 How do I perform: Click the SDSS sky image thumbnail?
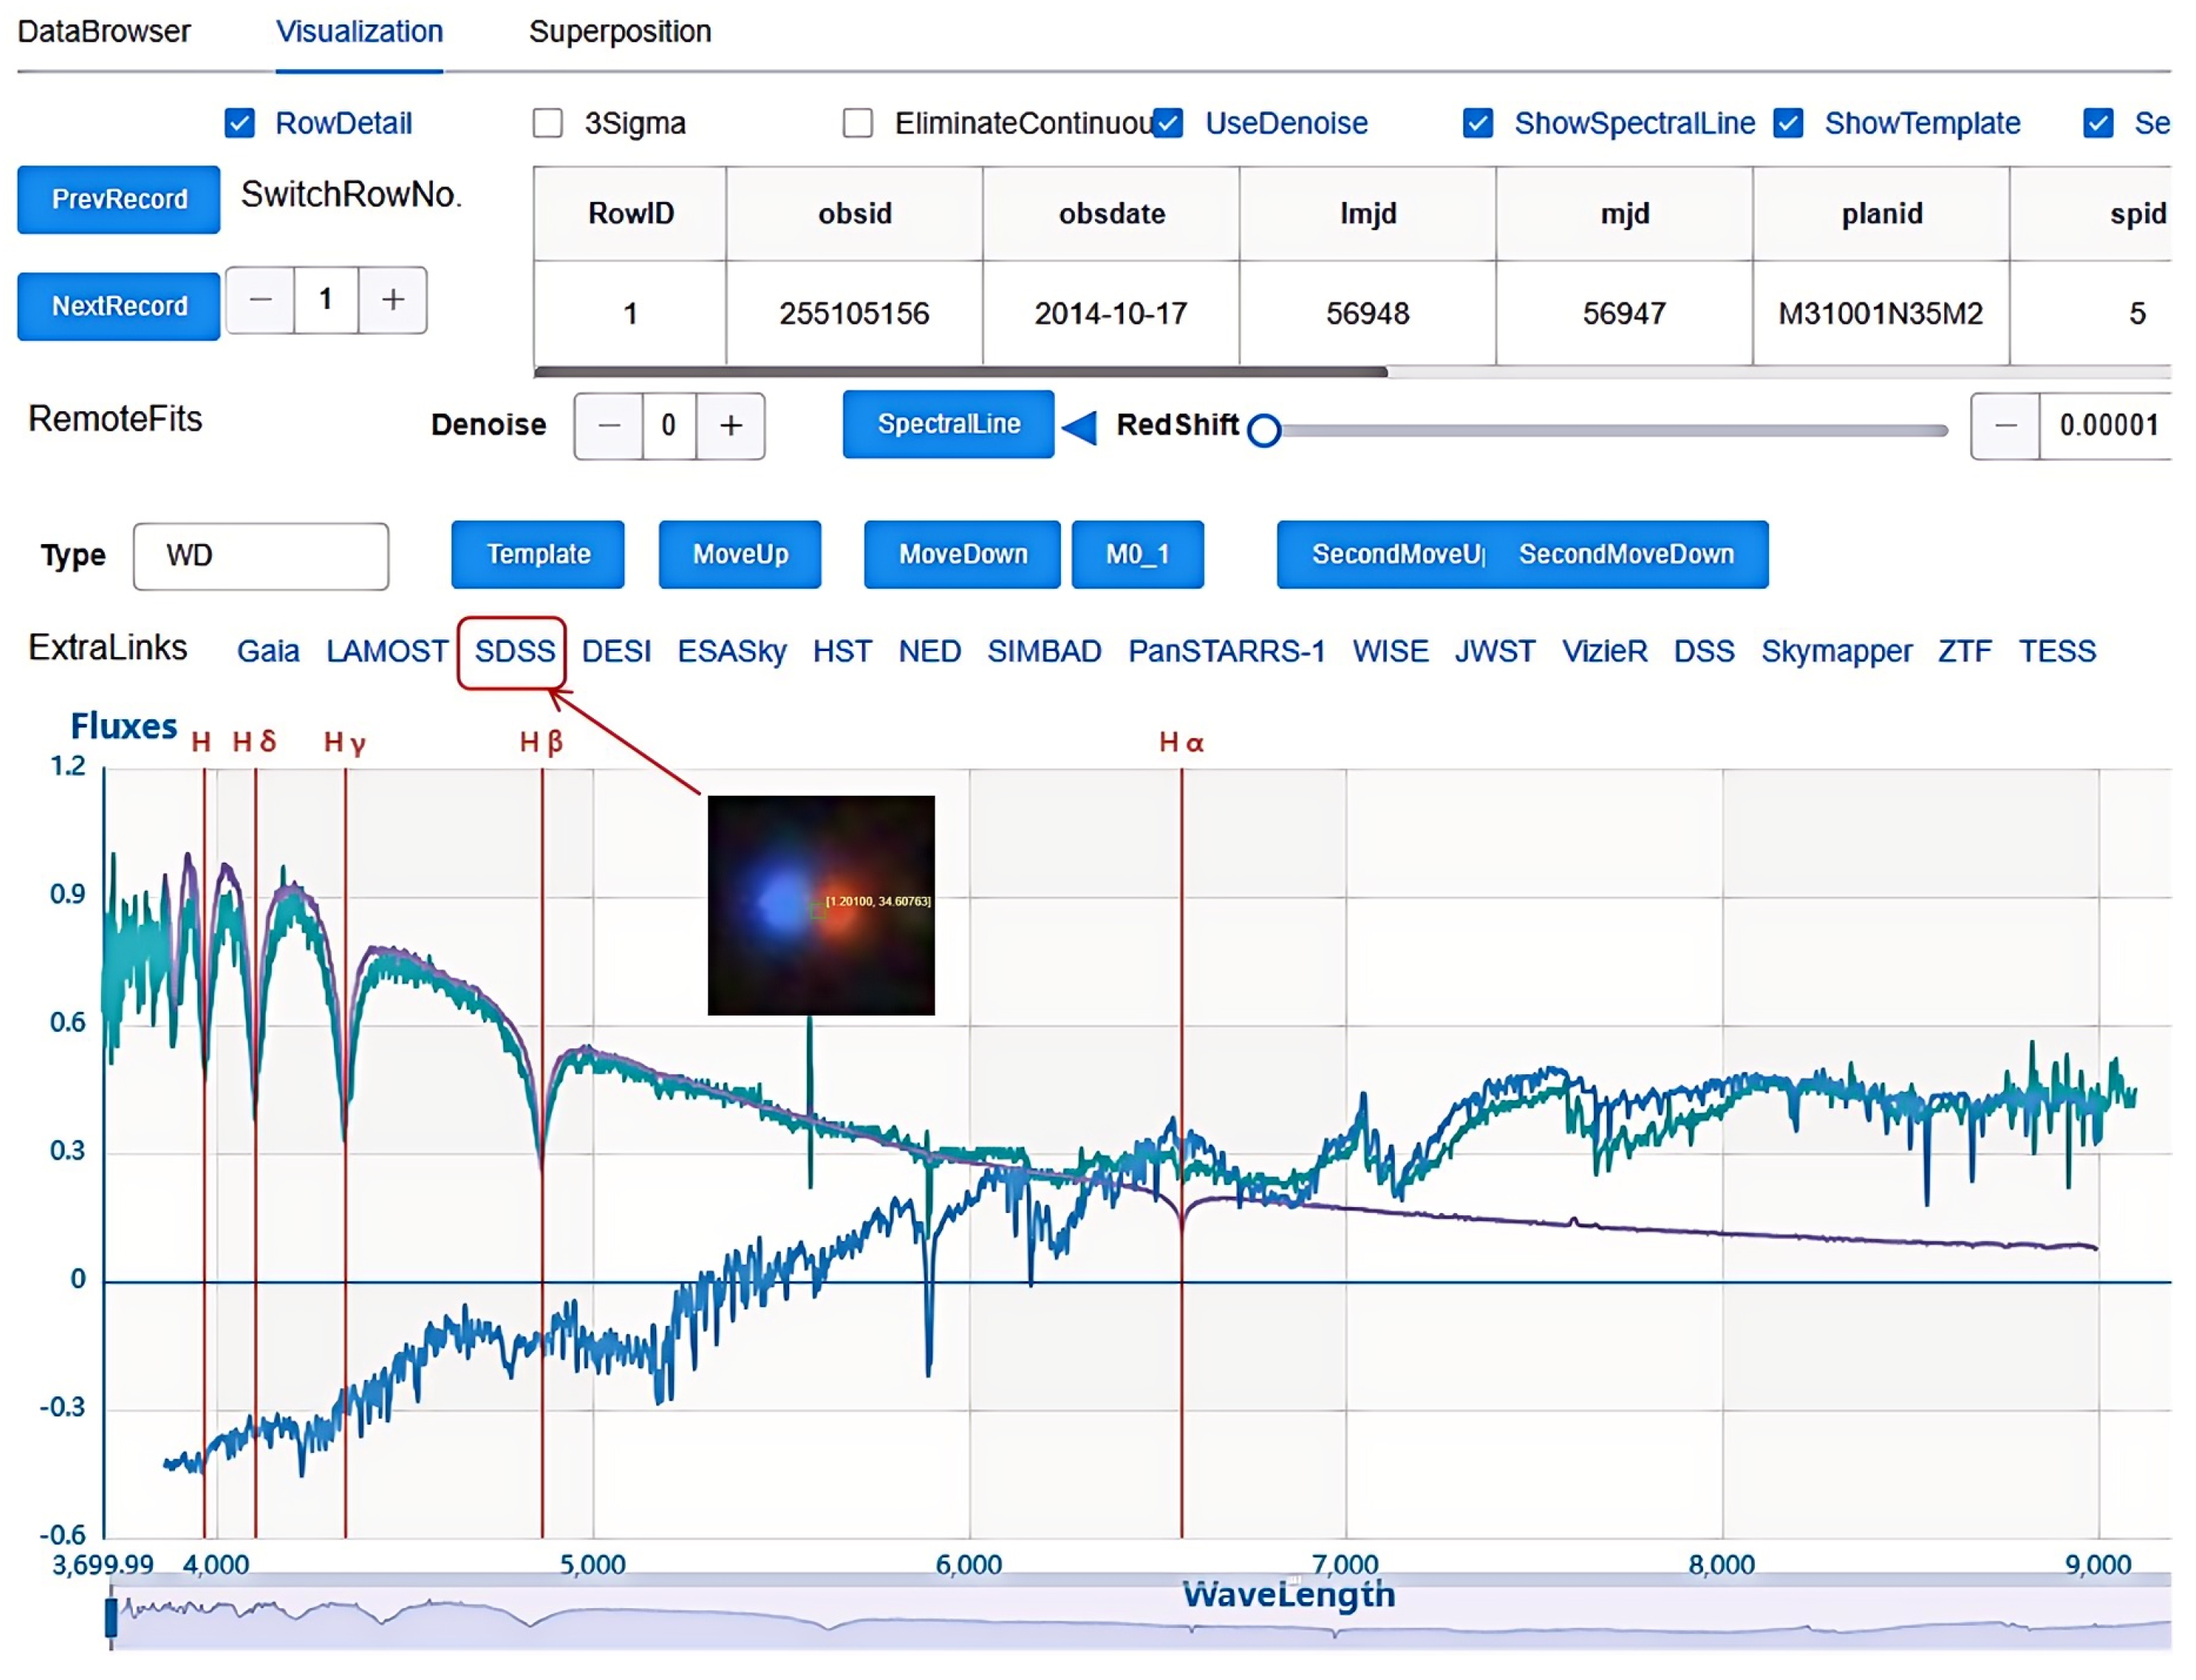(821, 905)
